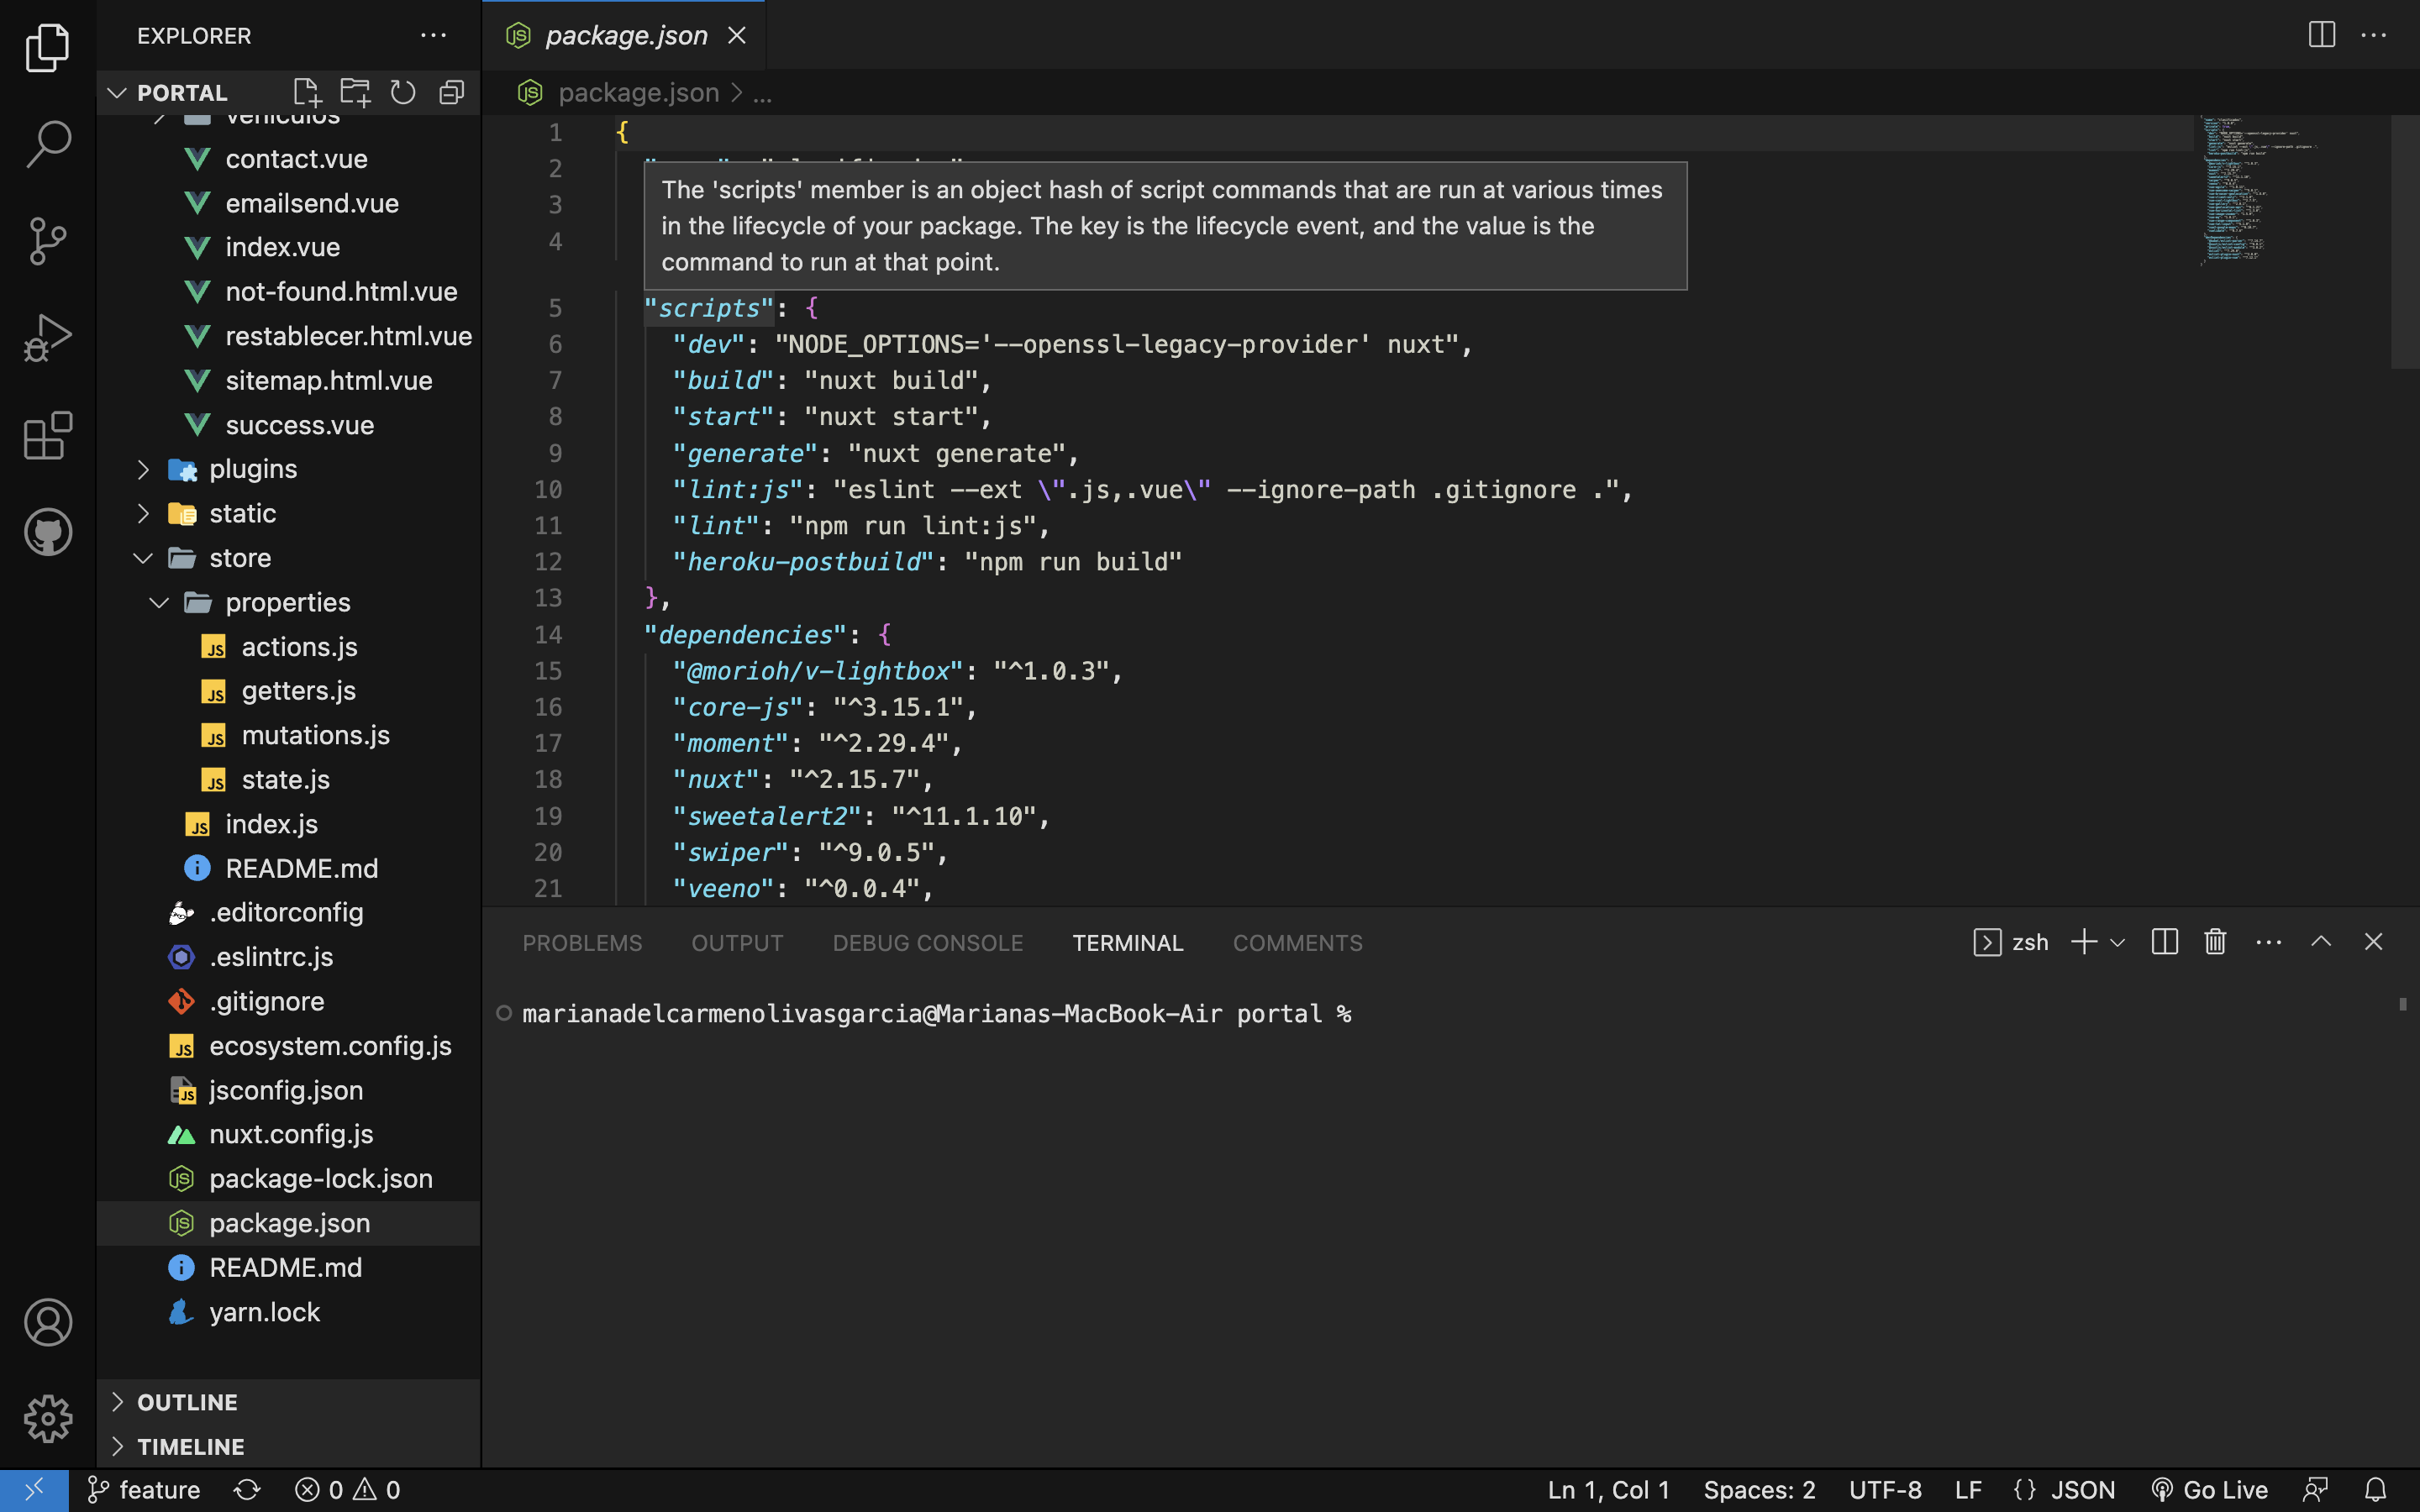Open the Source Control view
Viewport: 2420px width, 1512px height.
[47, 241]
